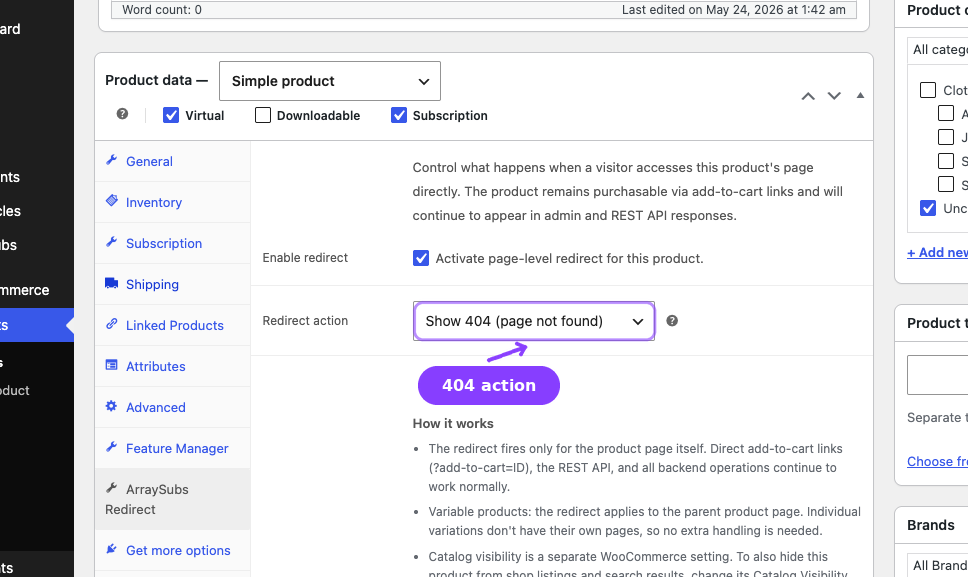Toggle the Subscription checkbox
This screenshot has height=577, width=968.
[399, 115]
